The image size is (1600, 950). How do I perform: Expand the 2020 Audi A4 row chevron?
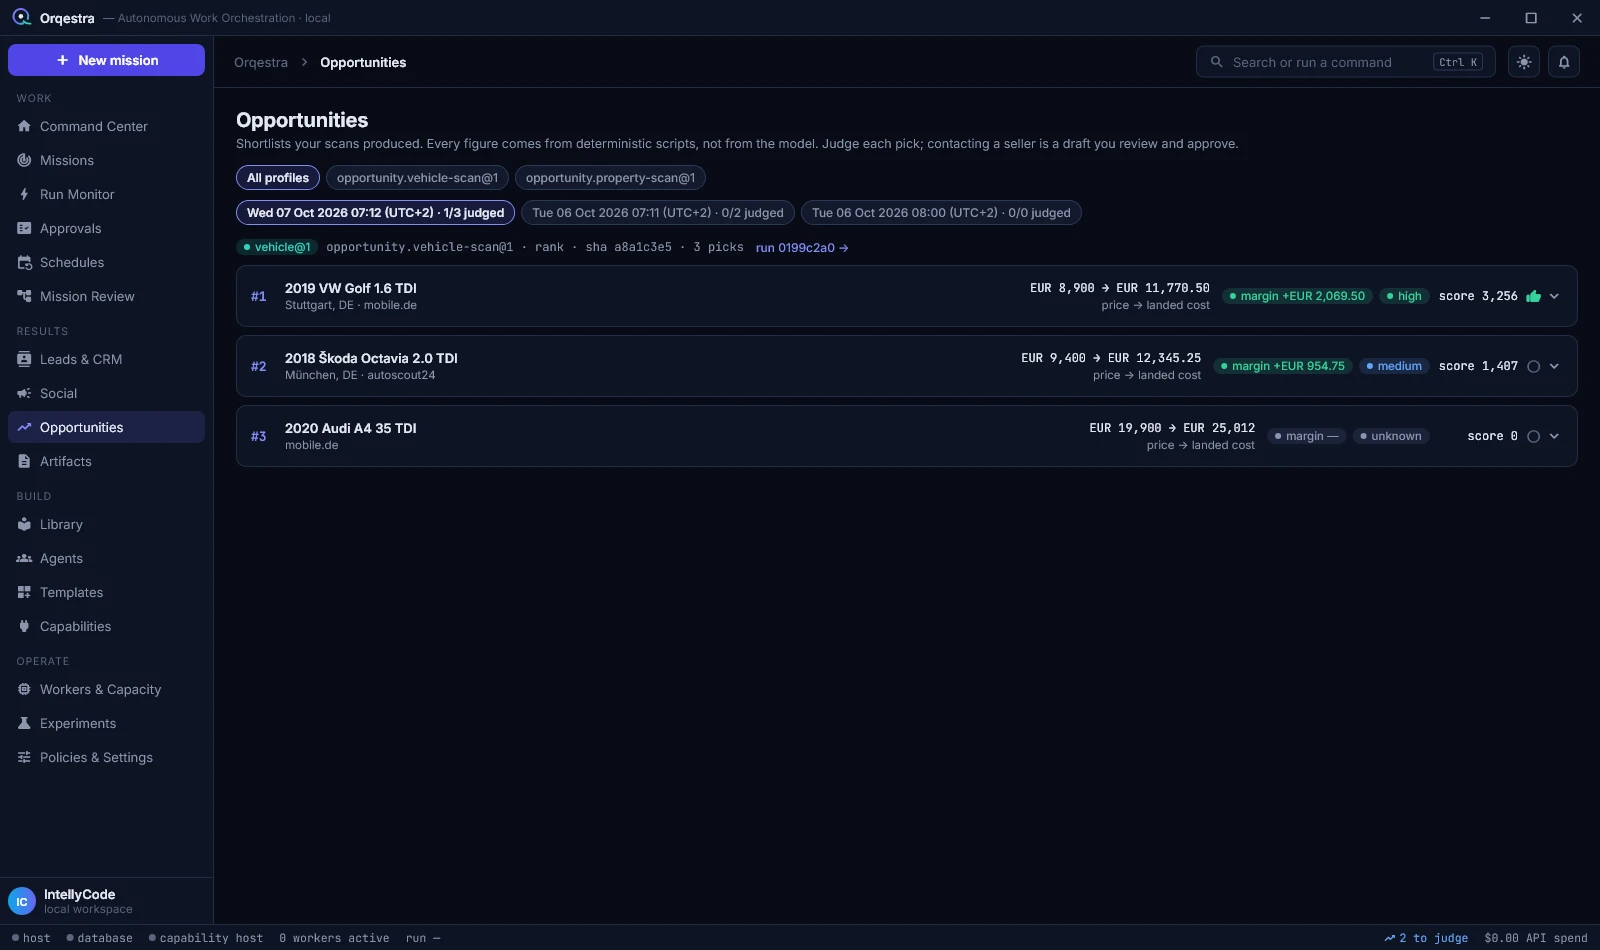[1554, 436]
